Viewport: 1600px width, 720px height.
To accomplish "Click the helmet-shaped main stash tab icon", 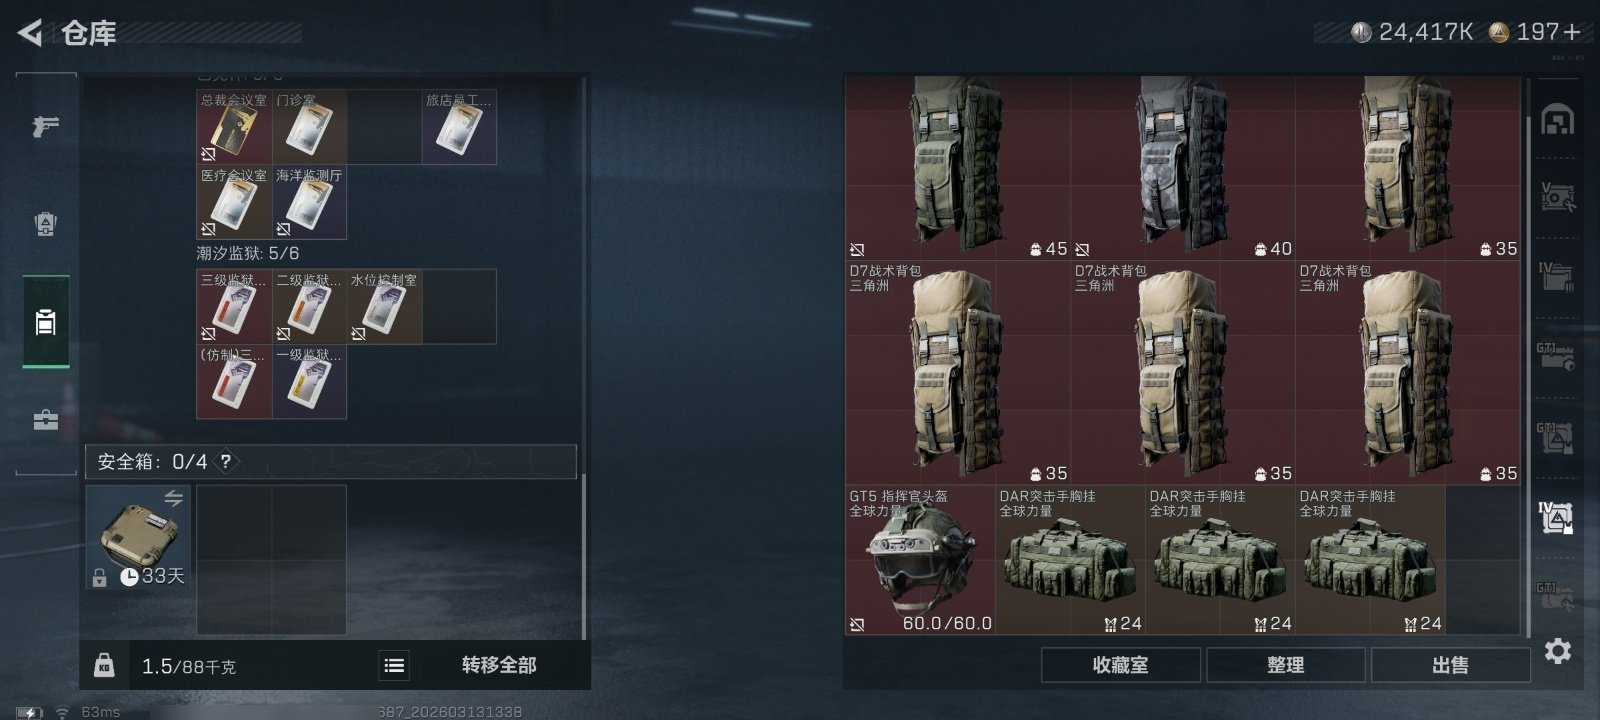I will 1557,121.
